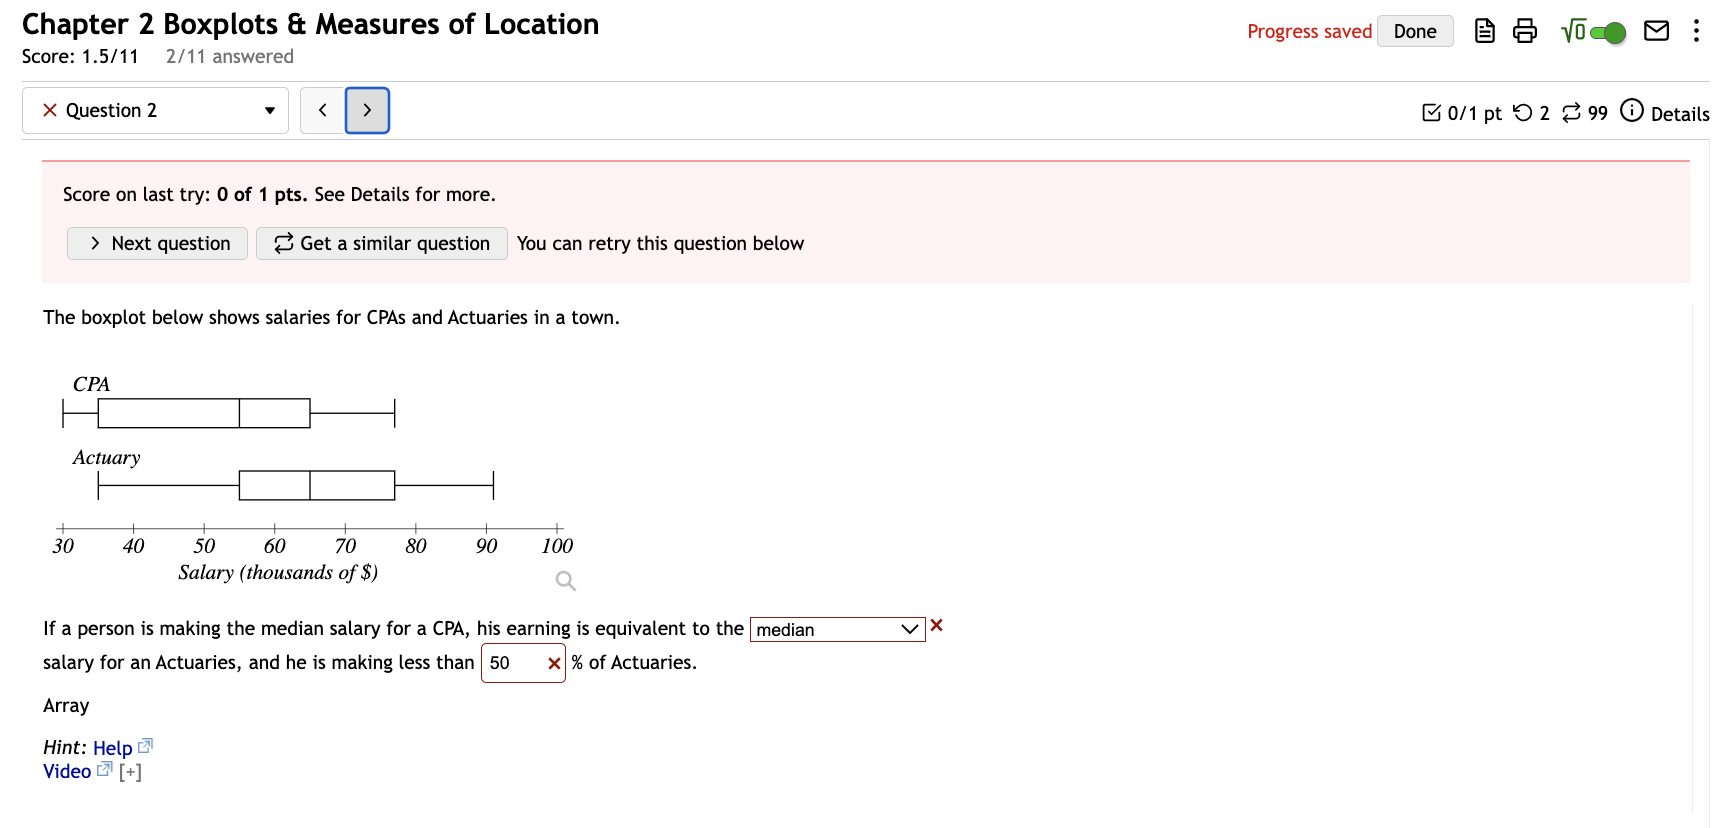Click the 'Array' text
The image size is (1735, 828).
(66, 705)
